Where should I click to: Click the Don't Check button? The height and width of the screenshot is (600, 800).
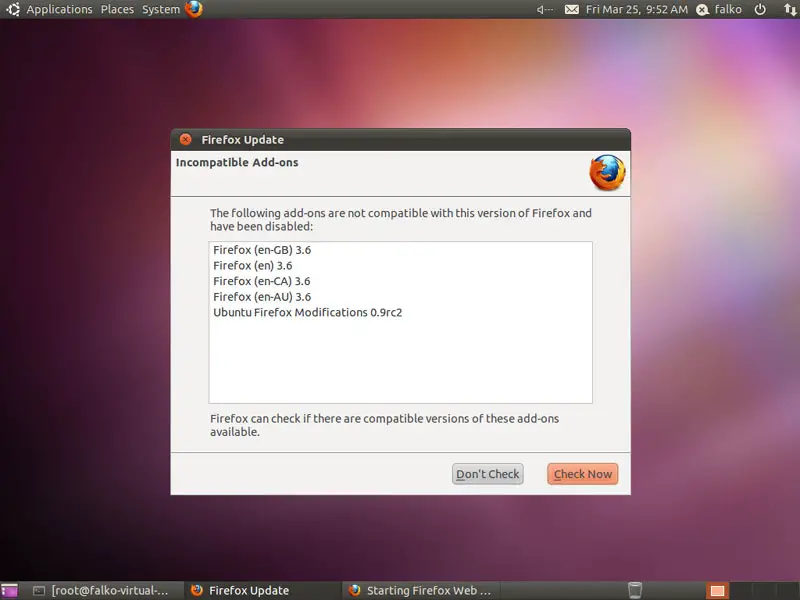[x=487, y=474]
